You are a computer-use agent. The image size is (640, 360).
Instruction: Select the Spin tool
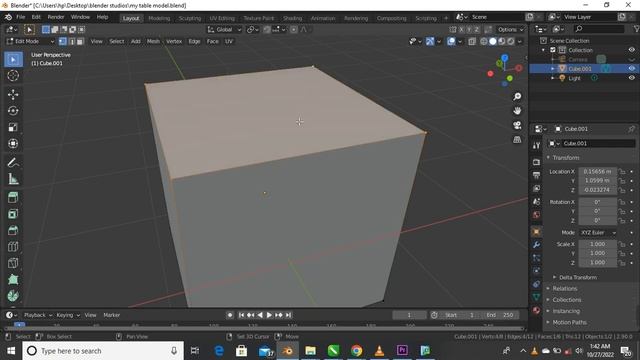point(13,296)
